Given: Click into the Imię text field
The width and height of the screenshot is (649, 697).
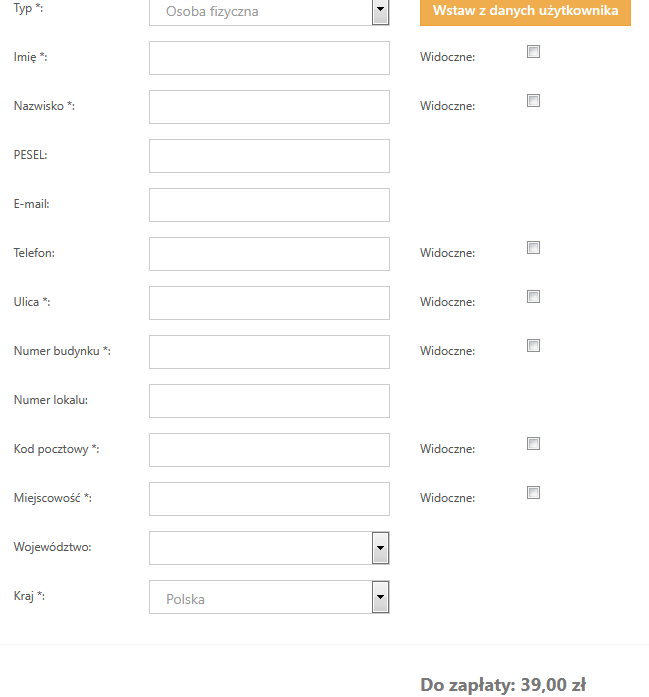Looking at the screenshot, I should pyautogui.click(x=269, y=58).
